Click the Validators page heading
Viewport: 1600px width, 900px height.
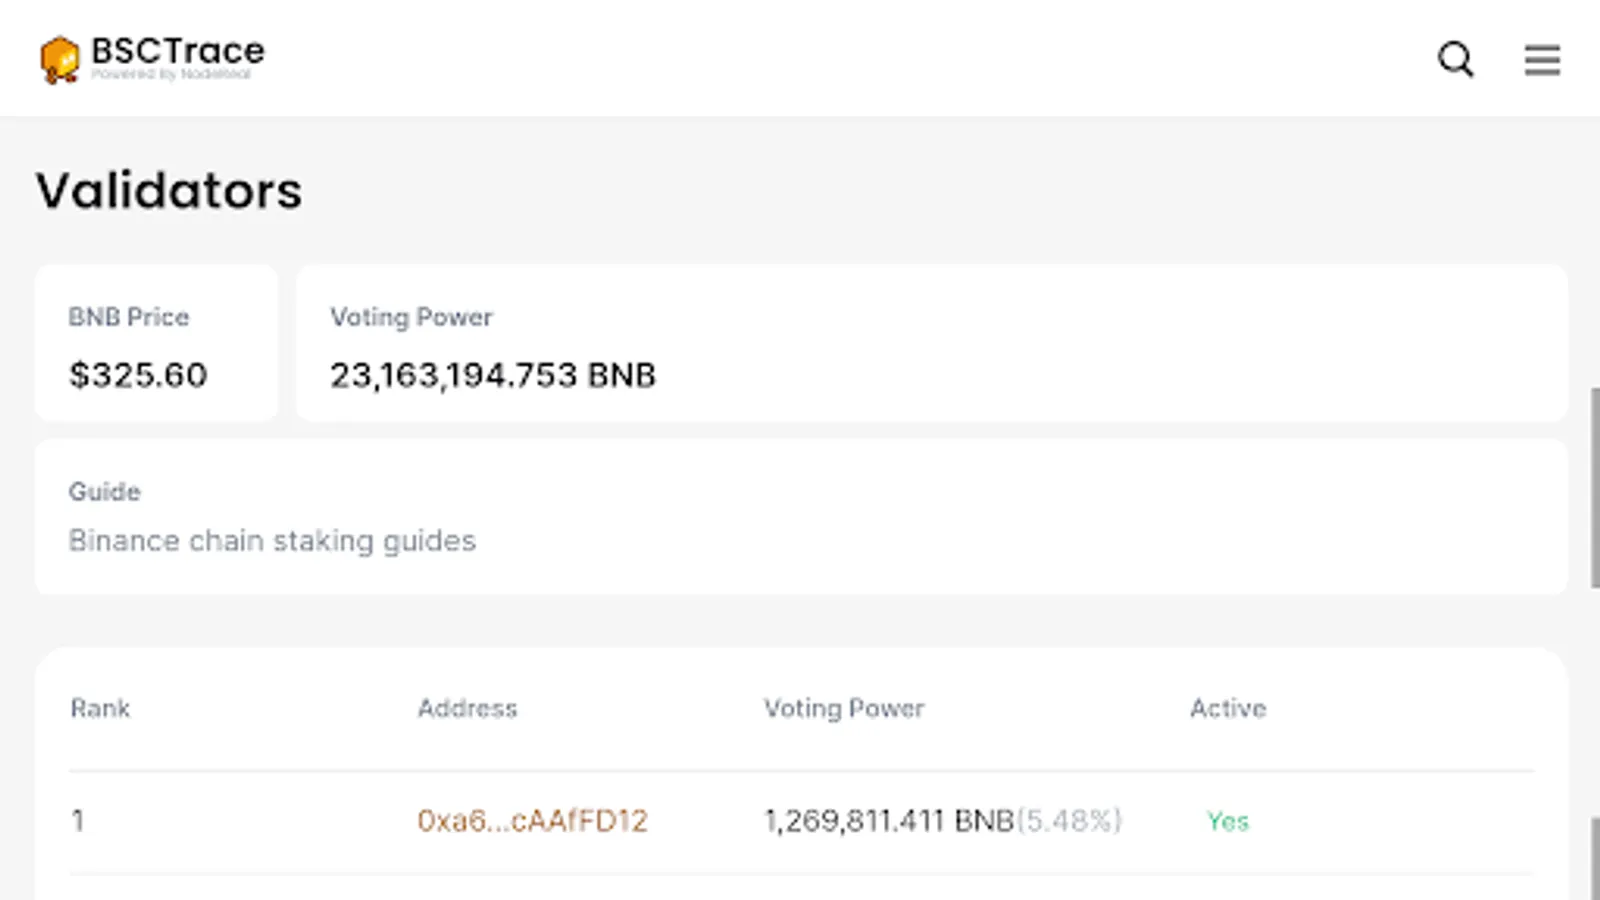click(x=169, y=190)
